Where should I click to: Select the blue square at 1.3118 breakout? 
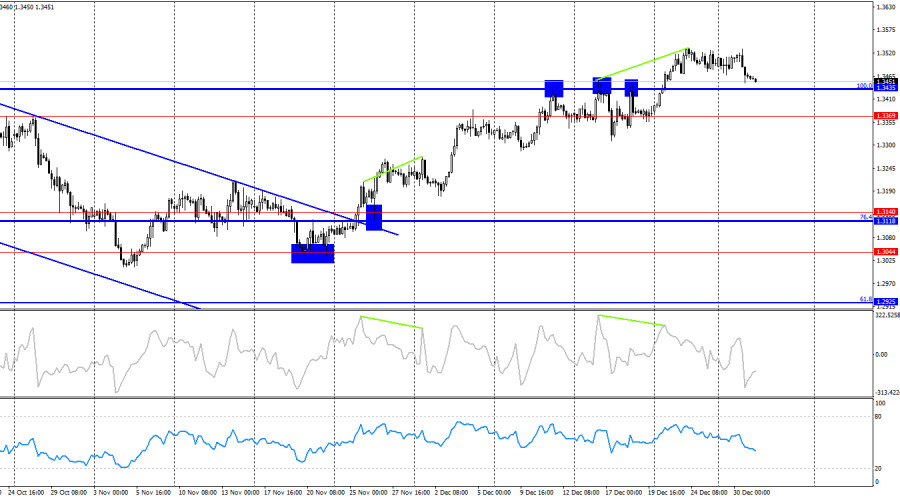[x=374, y=217]
